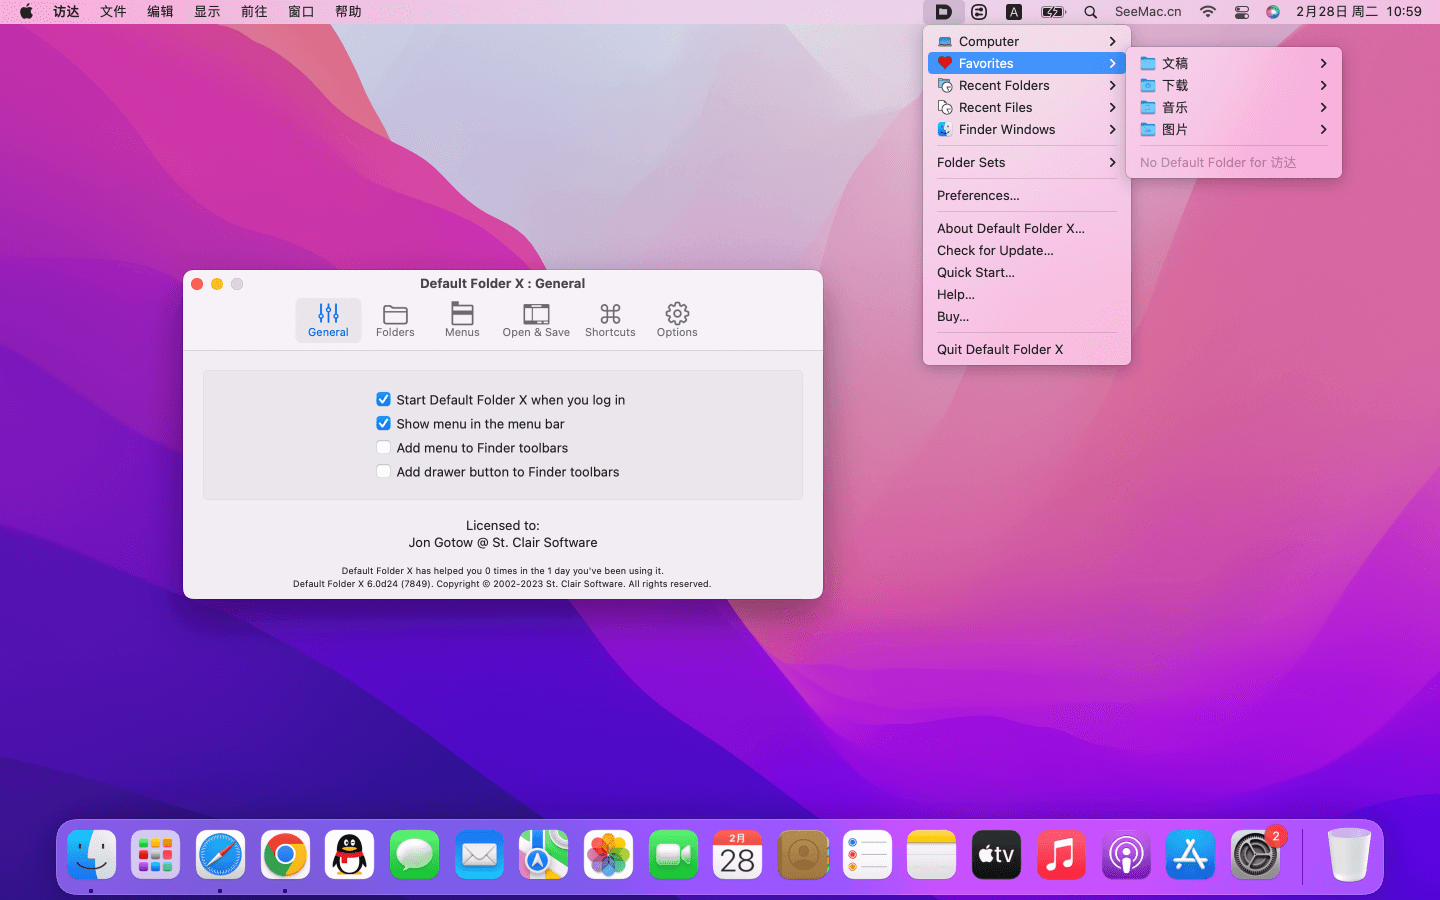Choose Preferences... from the menu
1440x900 pixels.
pyautogui.click(x=1027, y=195)
